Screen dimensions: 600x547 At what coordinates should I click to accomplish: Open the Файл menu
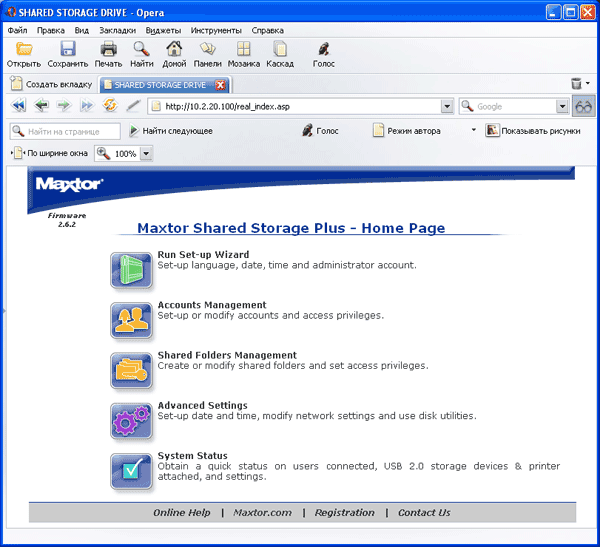(x=18, y=30)
